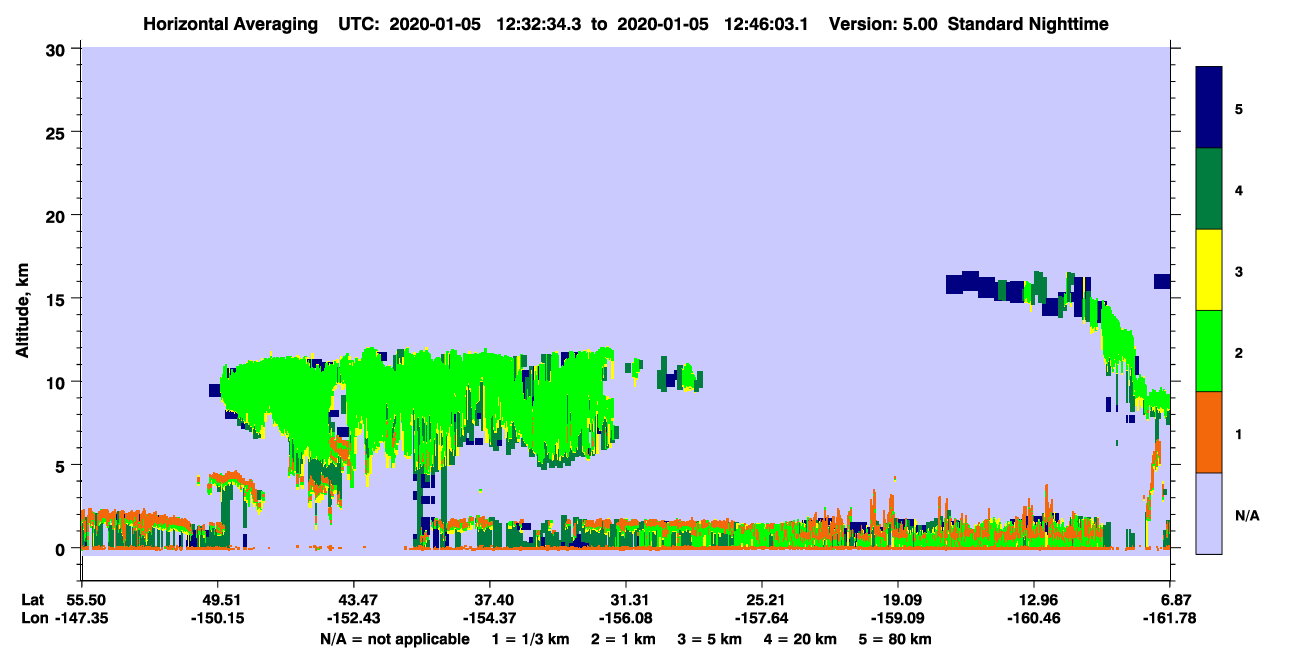This screenshot has width=1300, height=667.
Task: Click the 'Lon' row label
Action: click(x=33, y=619)
